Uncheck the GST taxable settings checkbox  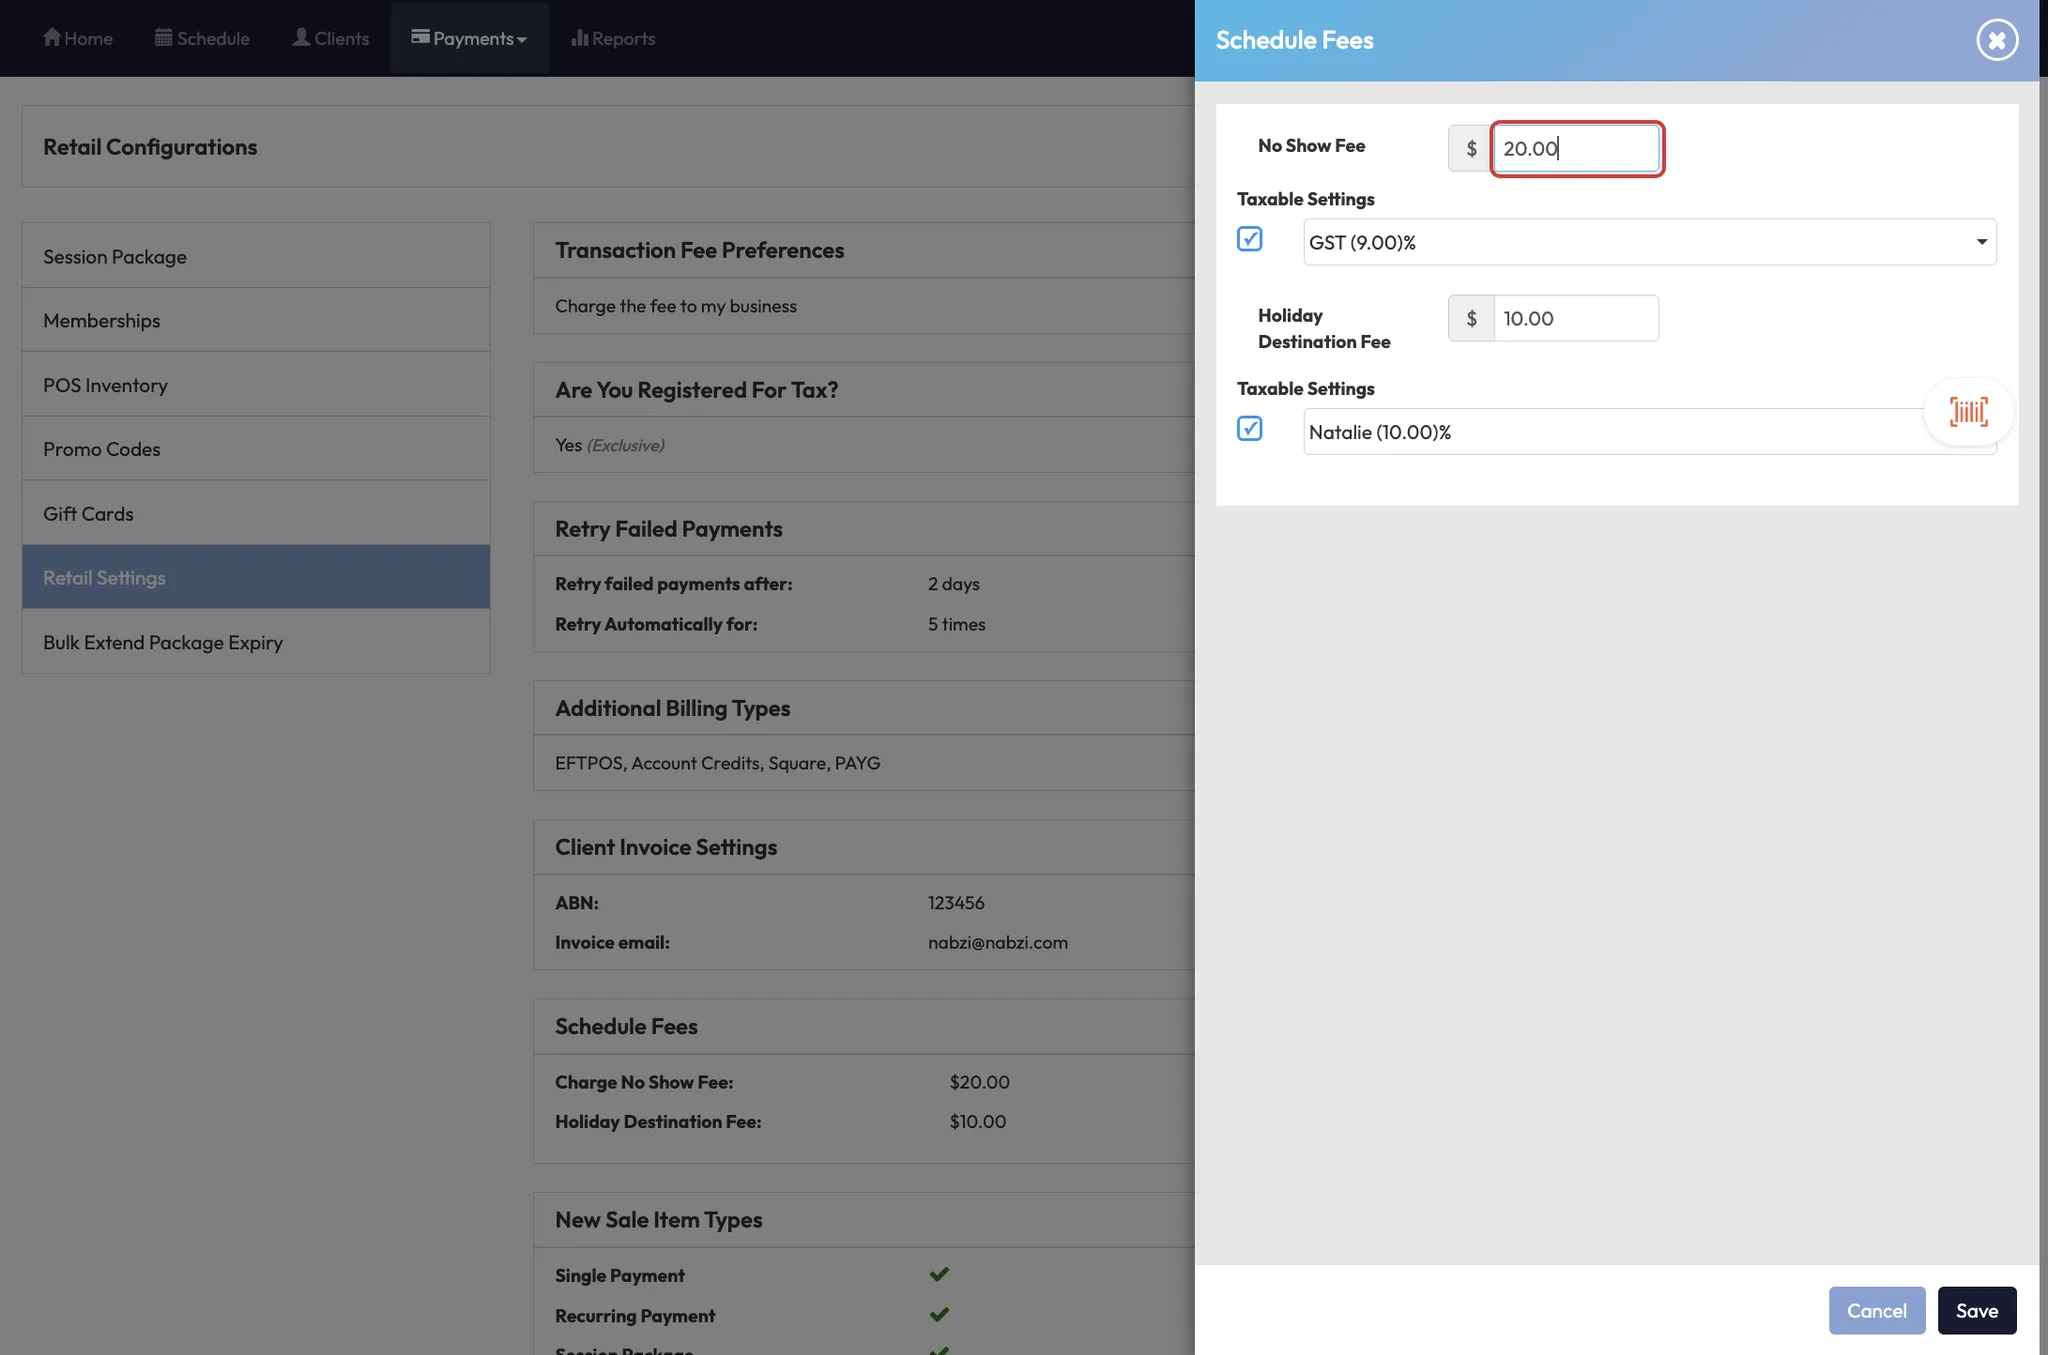click(x=1249, y=239)
